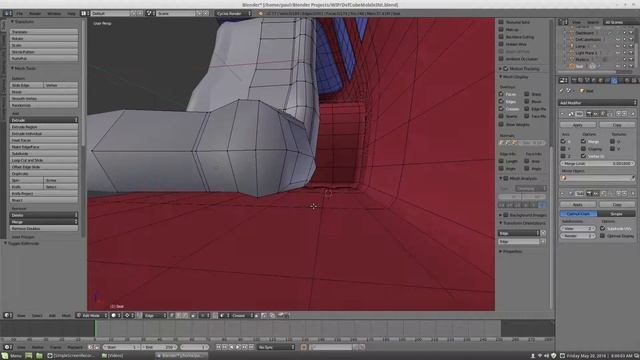Open the Delete dropdown
The width and height of the screenshot is (640, 360).
click(44, 215)
